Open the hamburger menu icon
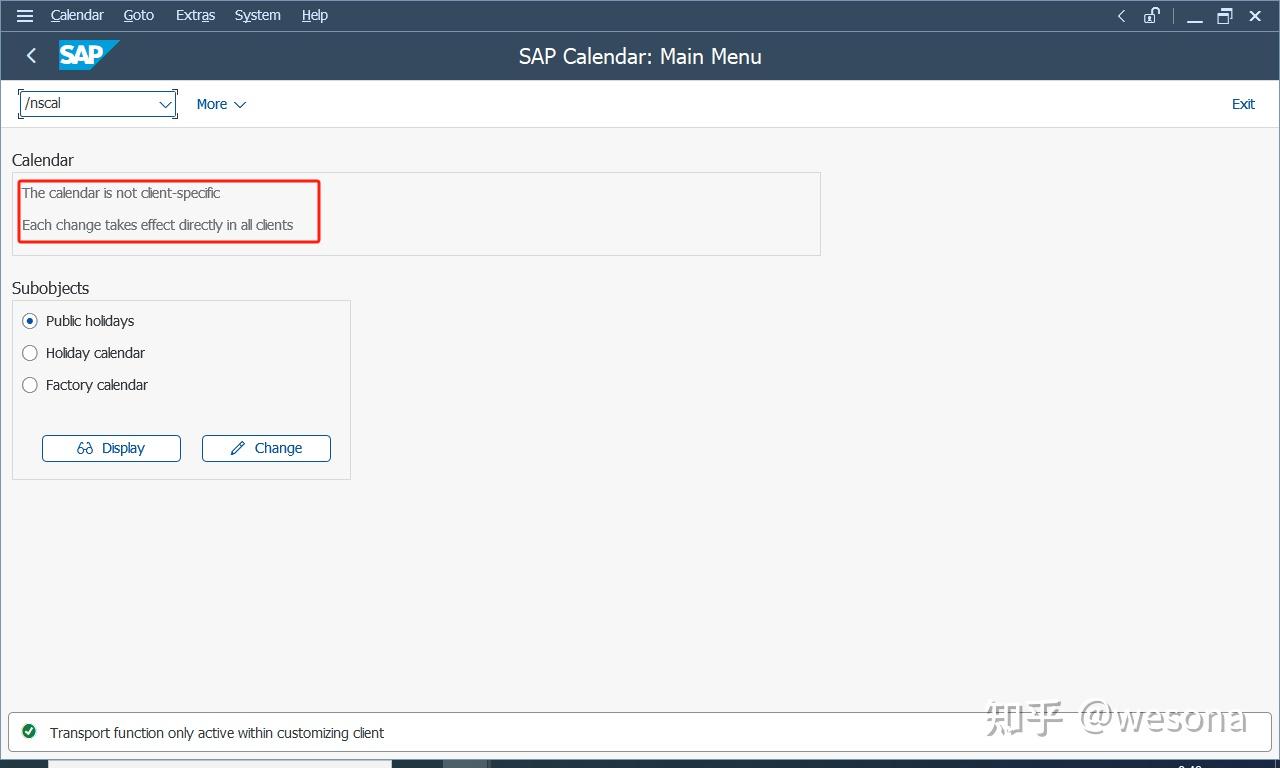 point(24,15)
